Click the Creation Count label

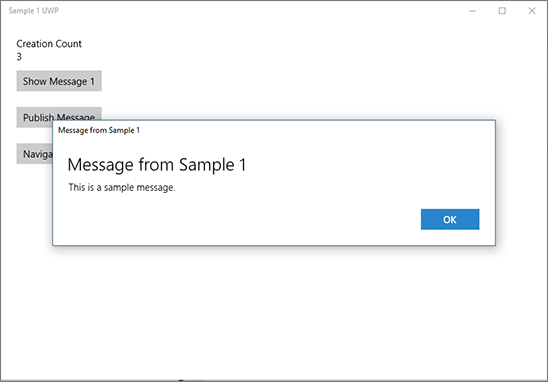tap(49, 44)
